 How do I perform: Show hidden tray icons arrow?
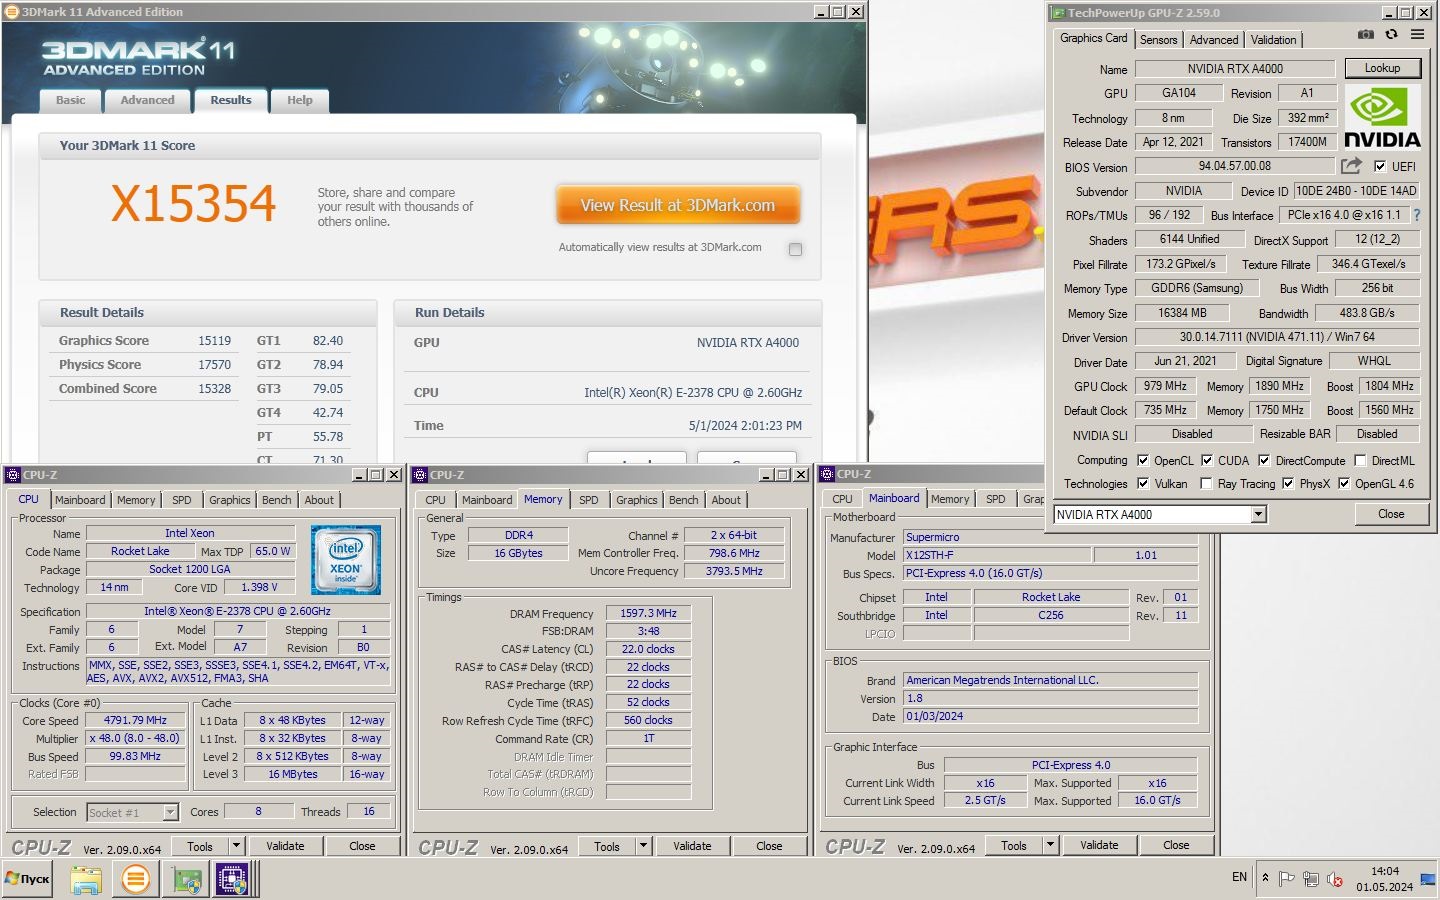point(1265,878)
